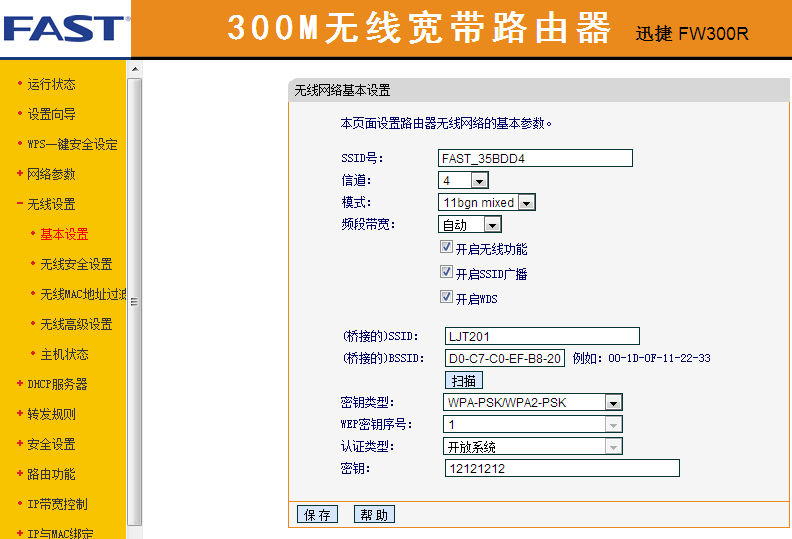This screenshot has height=539, width=792.
Task: Open IP带宽控制 menu item
Action: pos(57,504)
